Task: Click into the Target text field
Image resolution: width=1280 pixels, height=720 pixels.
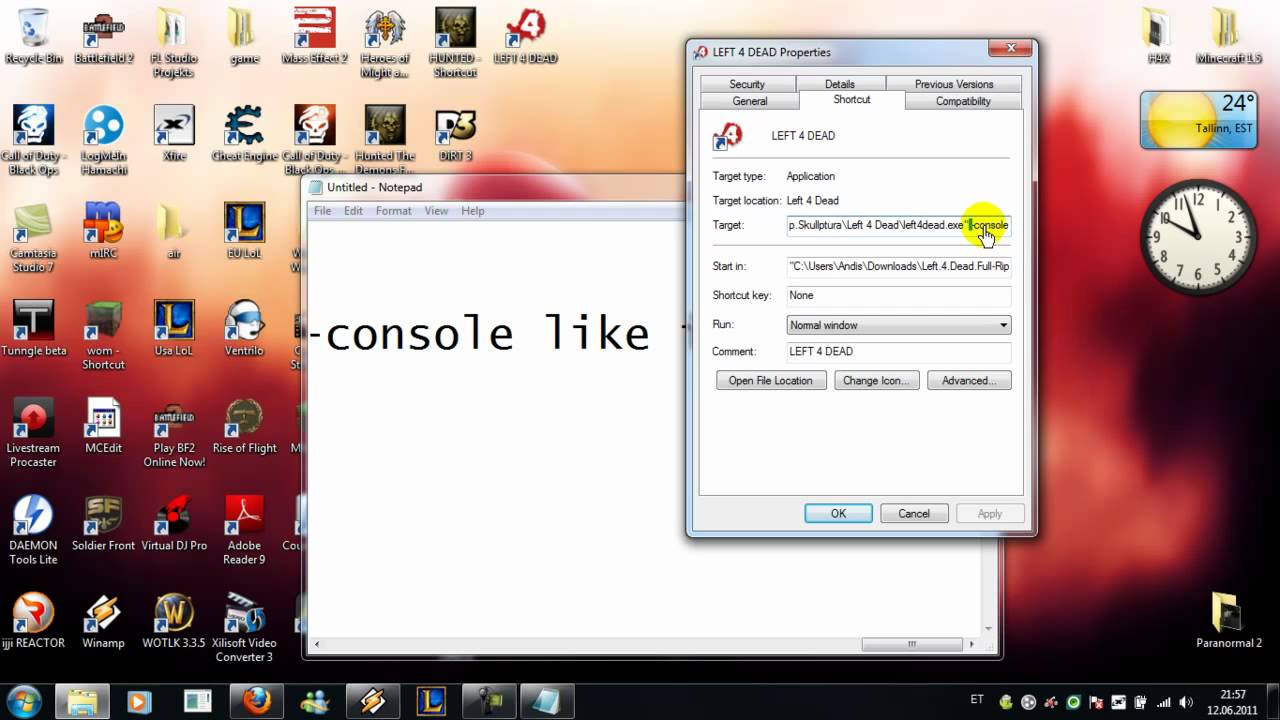Action: tap(899, 225)
